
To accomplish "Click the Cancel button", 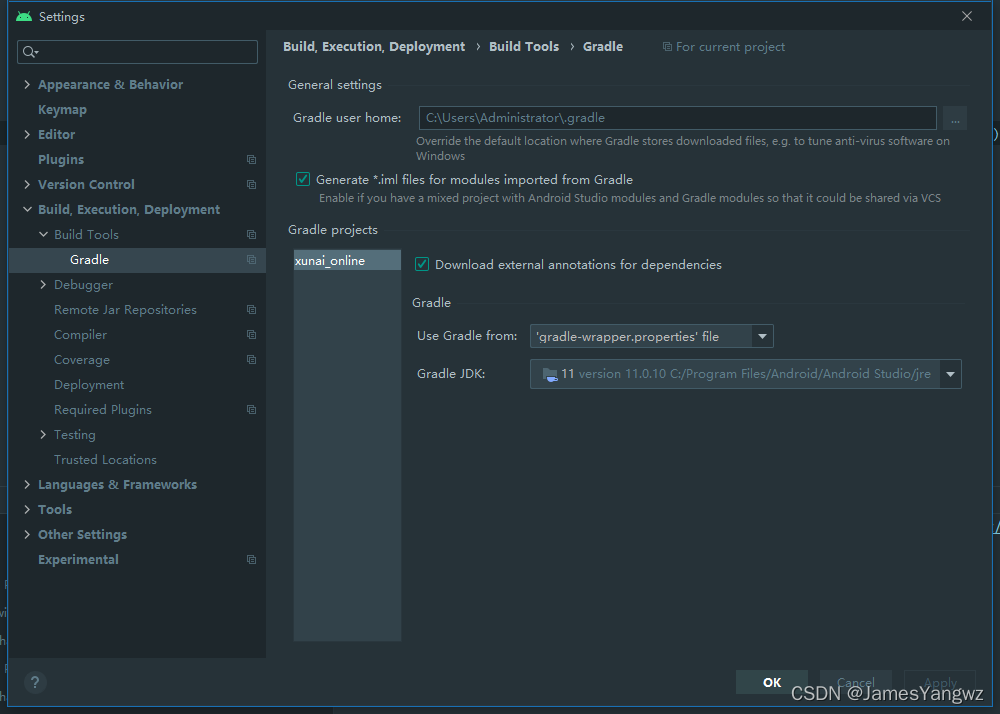I will pyautogui.click(x=855, y=682).
